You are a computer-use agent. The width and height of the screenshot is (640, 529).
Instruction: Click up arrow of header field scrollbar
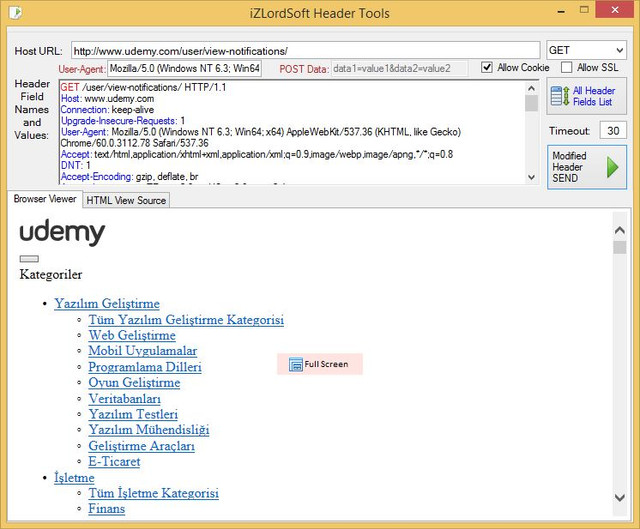pos(531,88)
